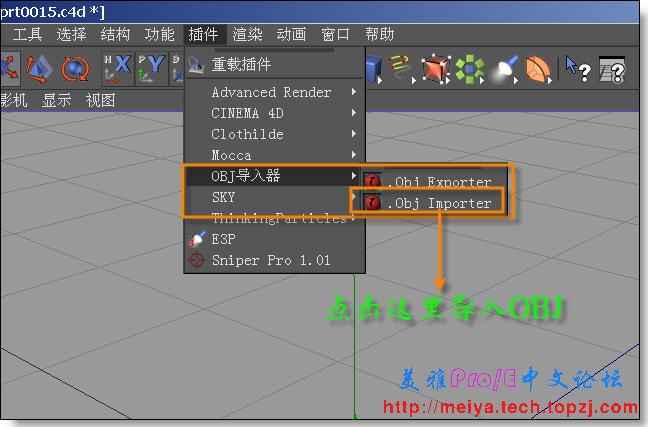This screenshot has width=648, height=427.
Task: Toggle the Y axis lock
Action: click(151, 68)
